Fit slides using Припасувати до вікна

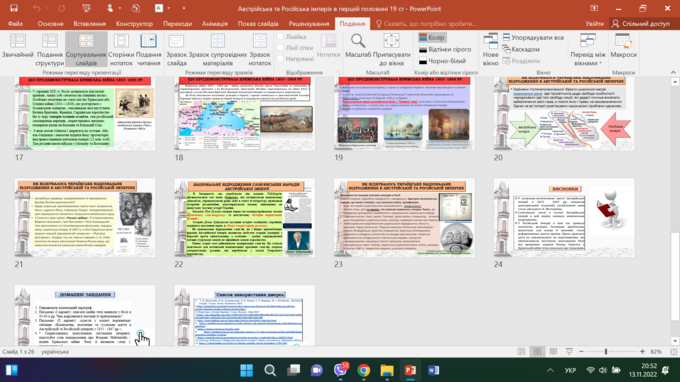[x=392, y=50]
